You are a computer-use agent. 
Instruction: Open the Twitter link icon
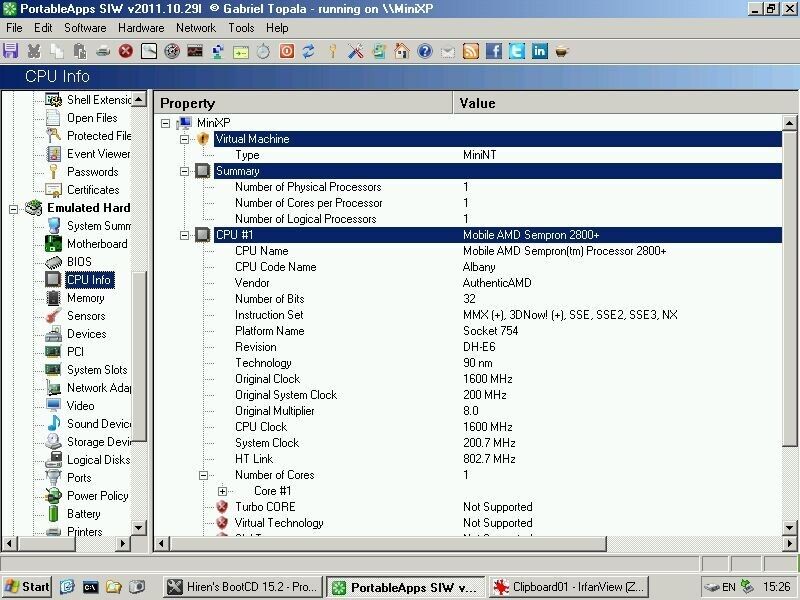coord(516,51)
